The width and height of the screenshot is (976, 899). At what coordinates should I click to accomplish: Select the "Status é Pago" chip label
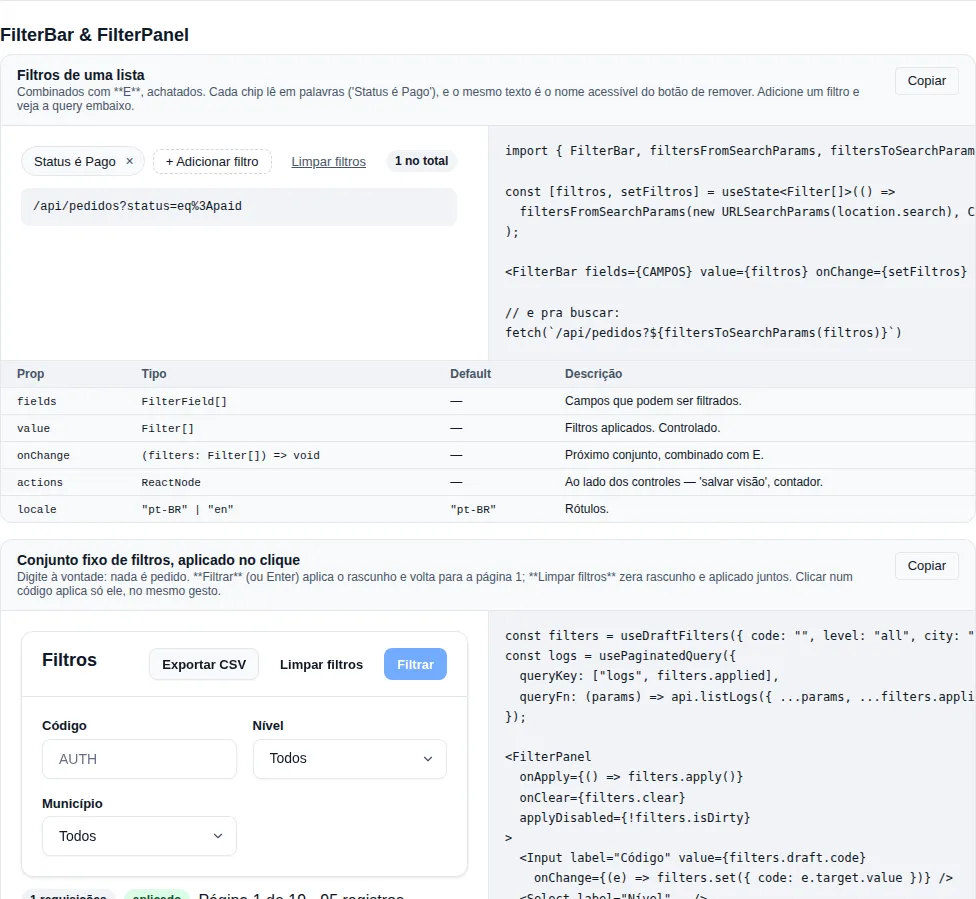tap(75, 161)
